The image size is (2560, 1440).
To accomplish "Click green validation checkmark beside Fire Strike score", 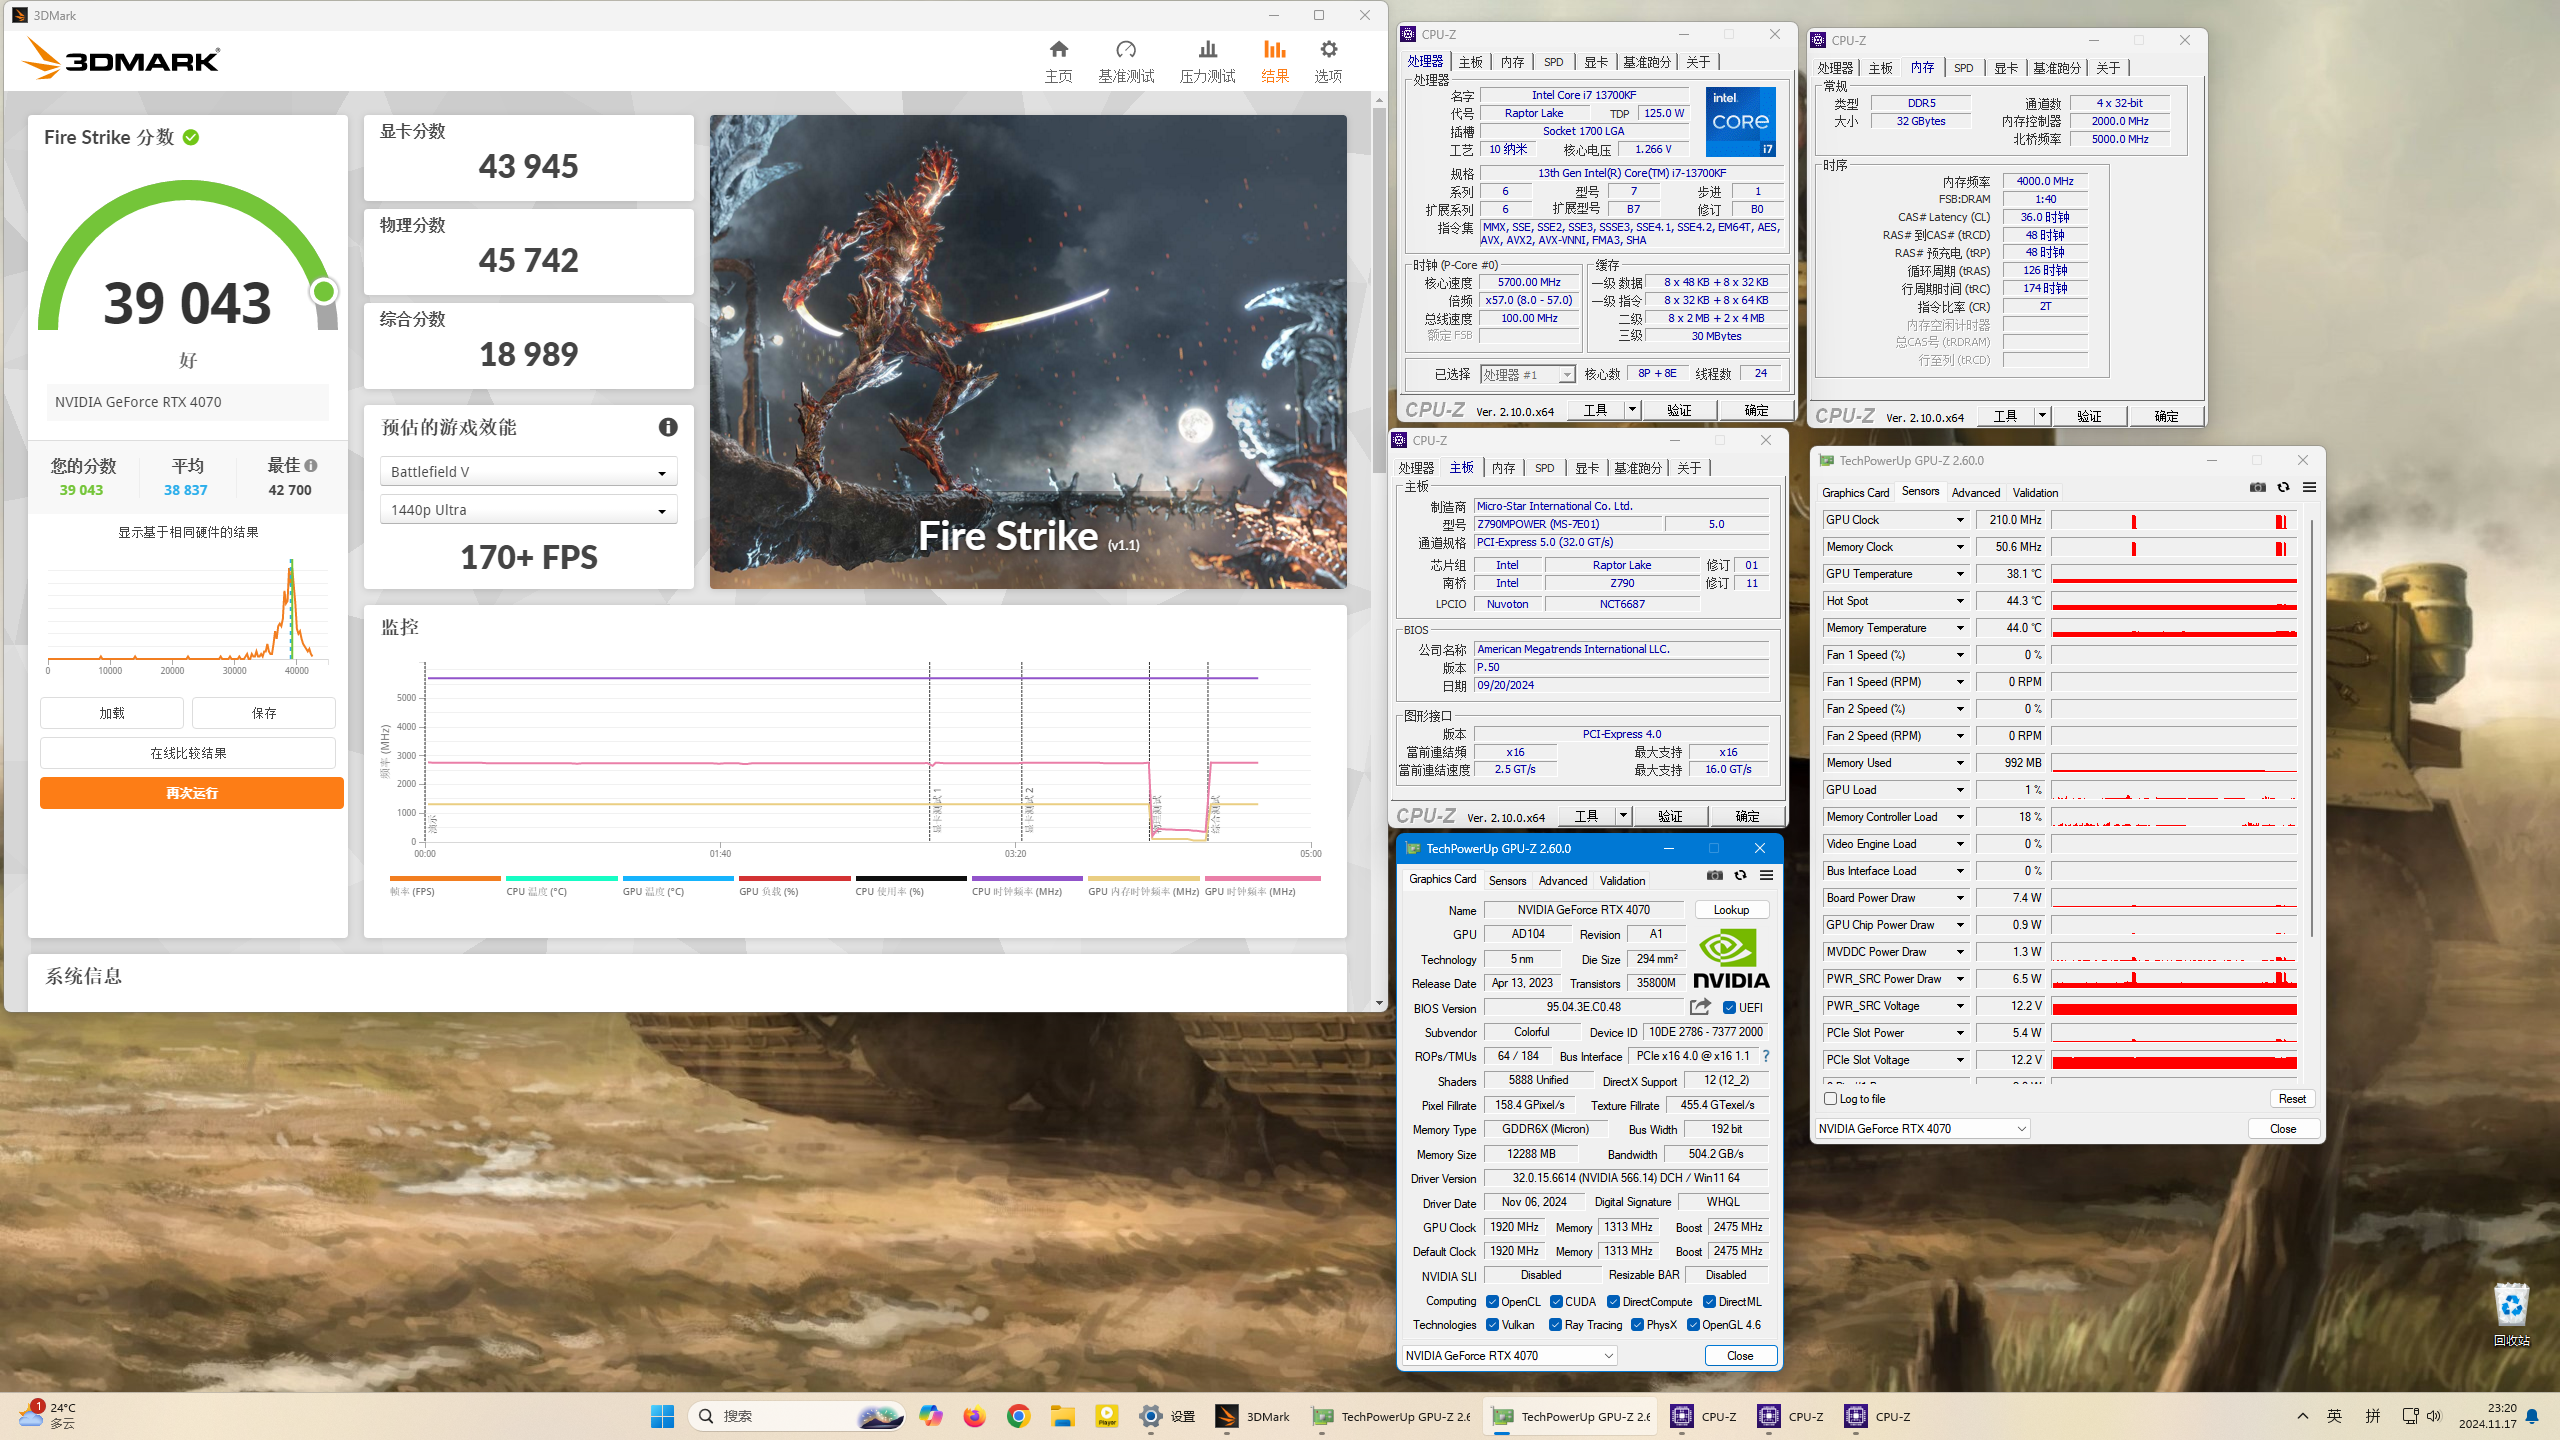I will [x=191, y=137].
